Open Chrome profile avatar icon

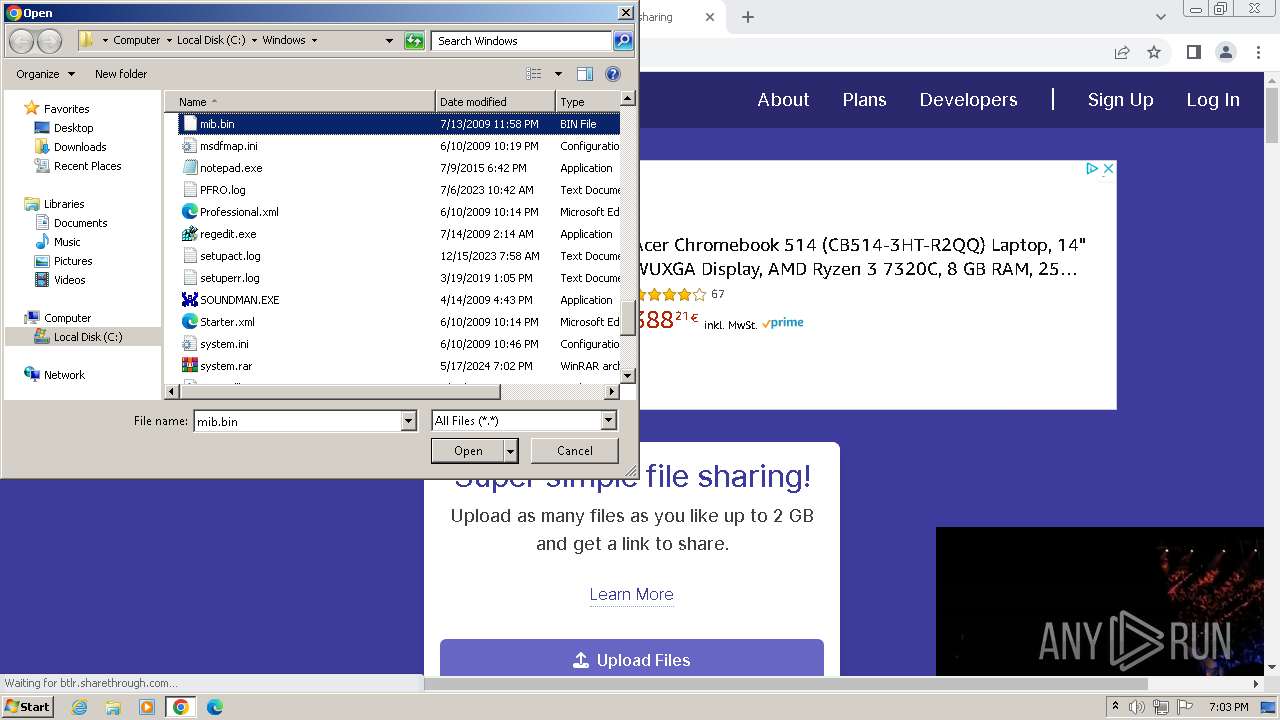pos(1225,52)
